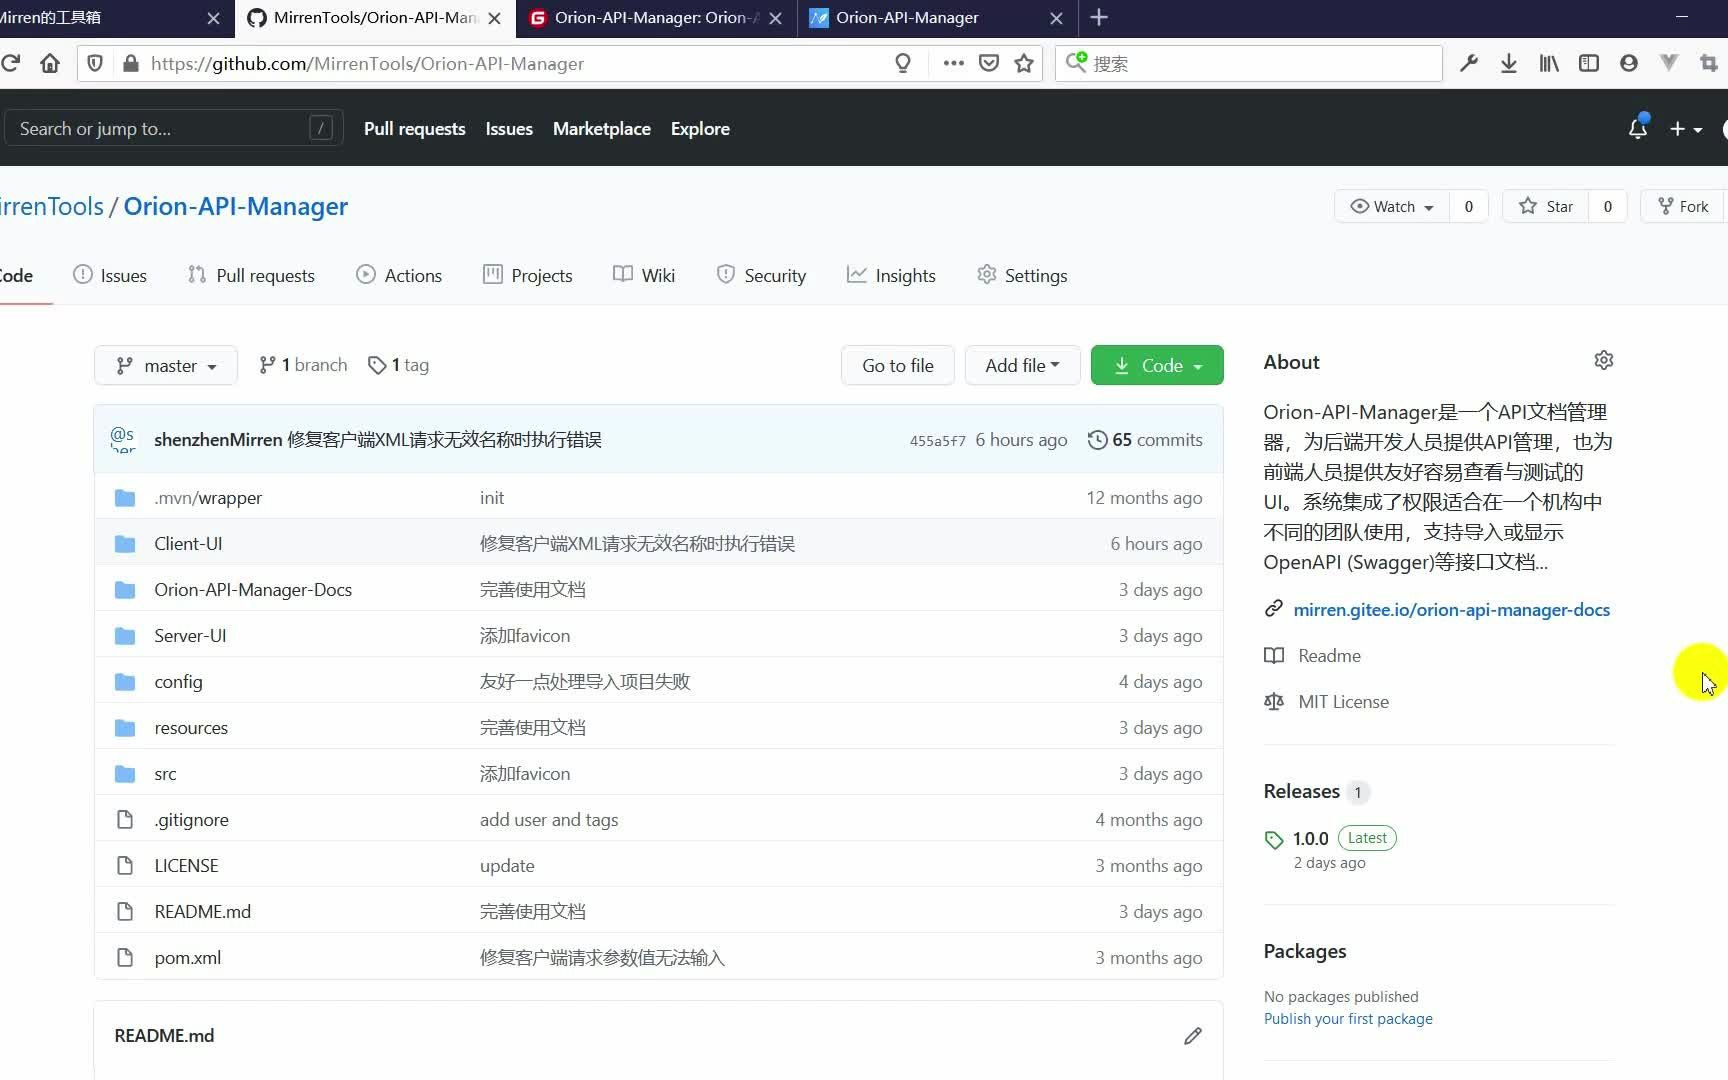Click the 1.0.0 release tag
This screenshot has width=1728, height=1080.
click(x=1309, y=838)
